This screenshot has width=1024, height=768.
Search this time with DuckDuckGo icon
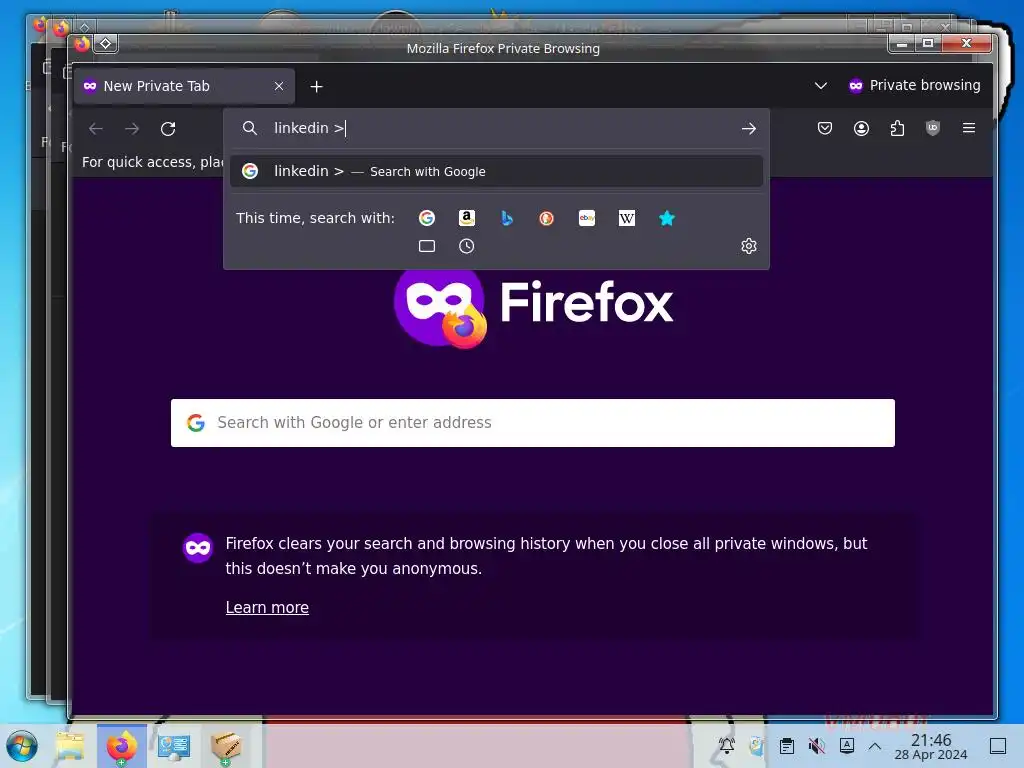pos(547,218)
